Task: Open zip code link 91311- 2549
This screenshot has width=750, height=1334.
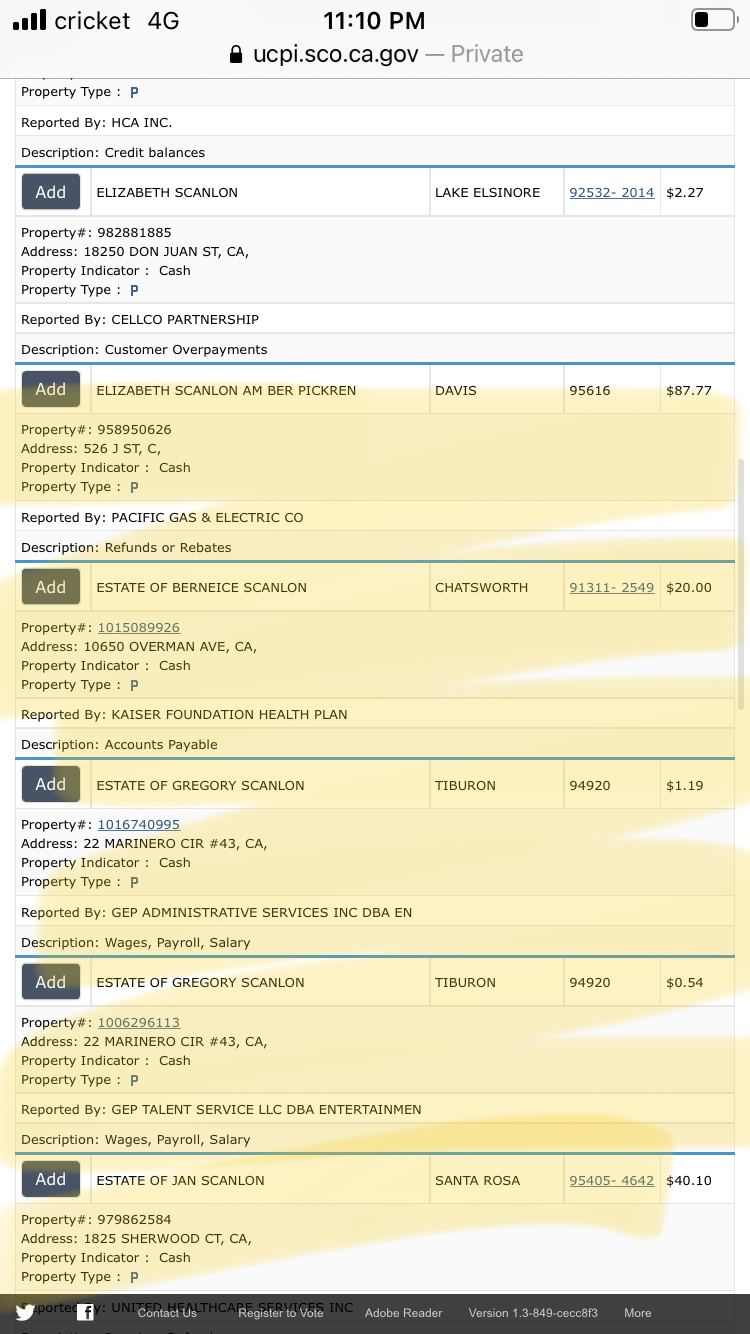Action: (612, 587)
